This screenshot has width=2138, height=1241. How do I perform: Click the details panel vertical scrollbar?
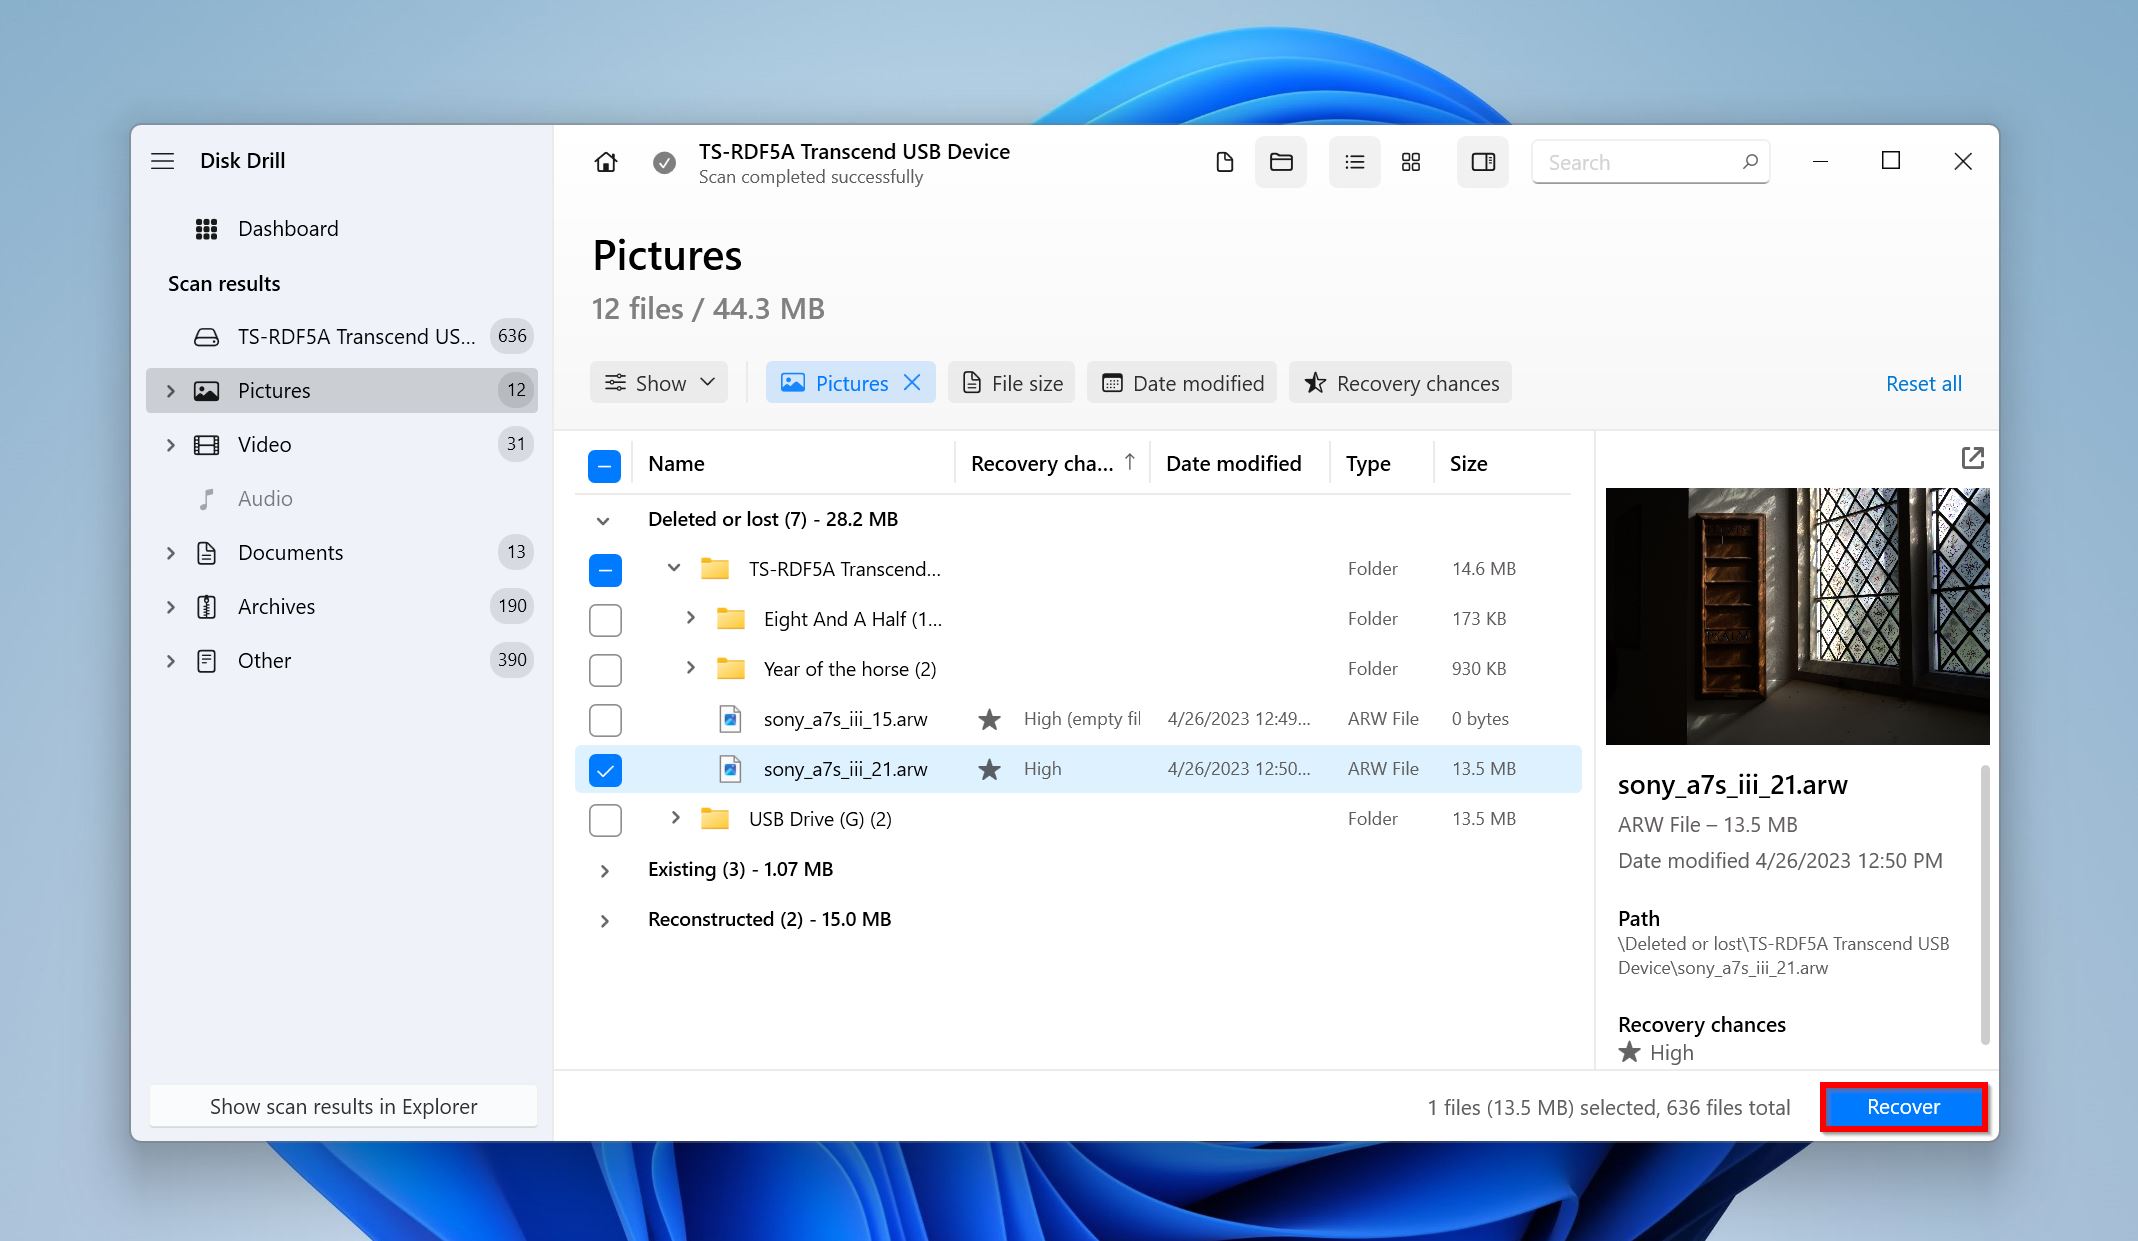tap(1984, 904)
